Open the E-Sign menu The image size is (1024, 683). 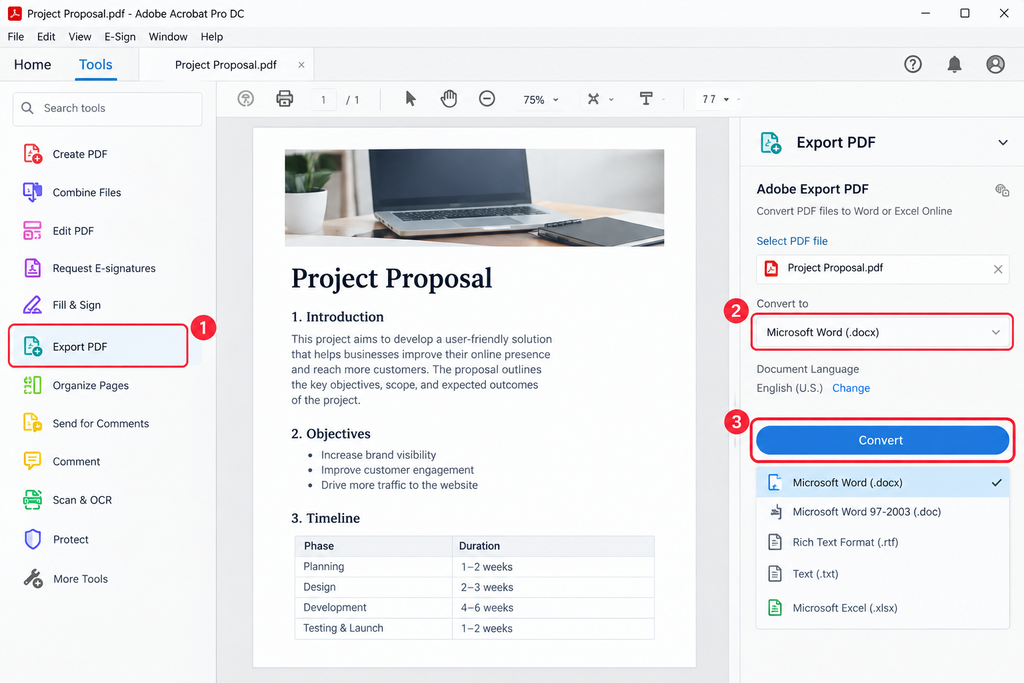pos(120,37)
